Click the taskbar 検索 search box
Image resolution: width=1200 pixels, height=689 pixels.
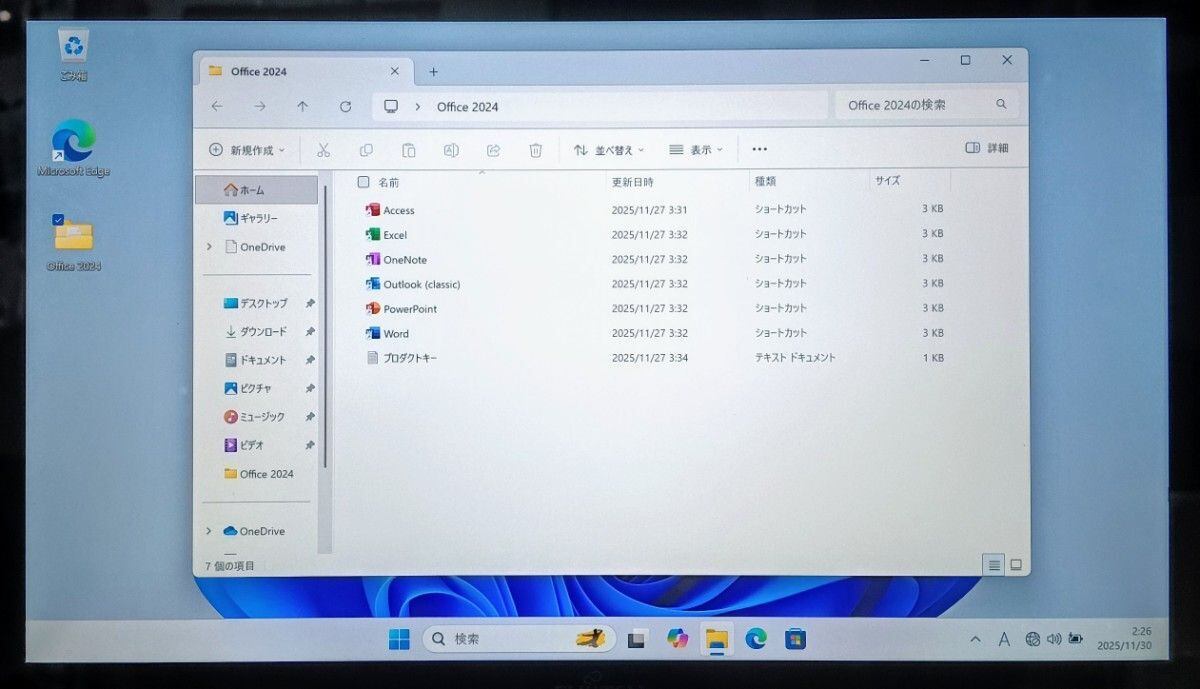tap(518, 639)
